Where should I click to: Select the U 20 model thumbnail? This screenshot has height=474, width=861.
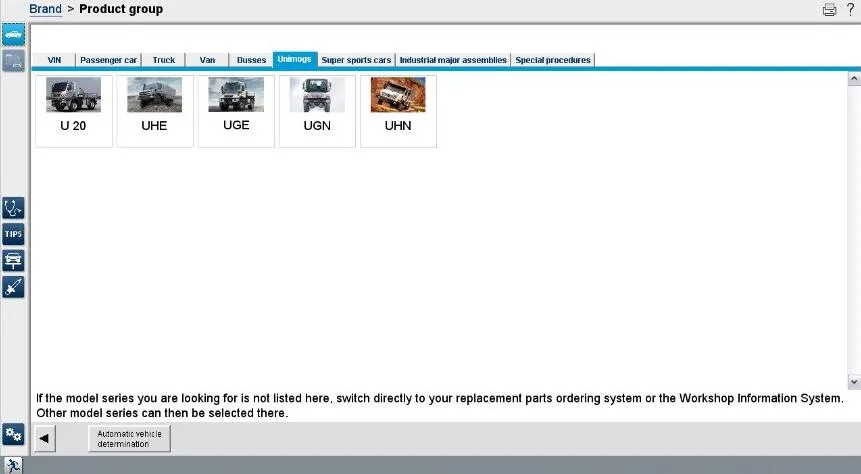[74, 111]
